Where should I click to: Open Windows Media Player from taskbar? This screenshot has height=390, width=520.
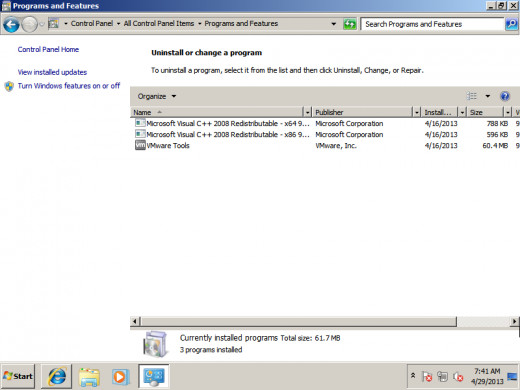click(x=120, y=377)
